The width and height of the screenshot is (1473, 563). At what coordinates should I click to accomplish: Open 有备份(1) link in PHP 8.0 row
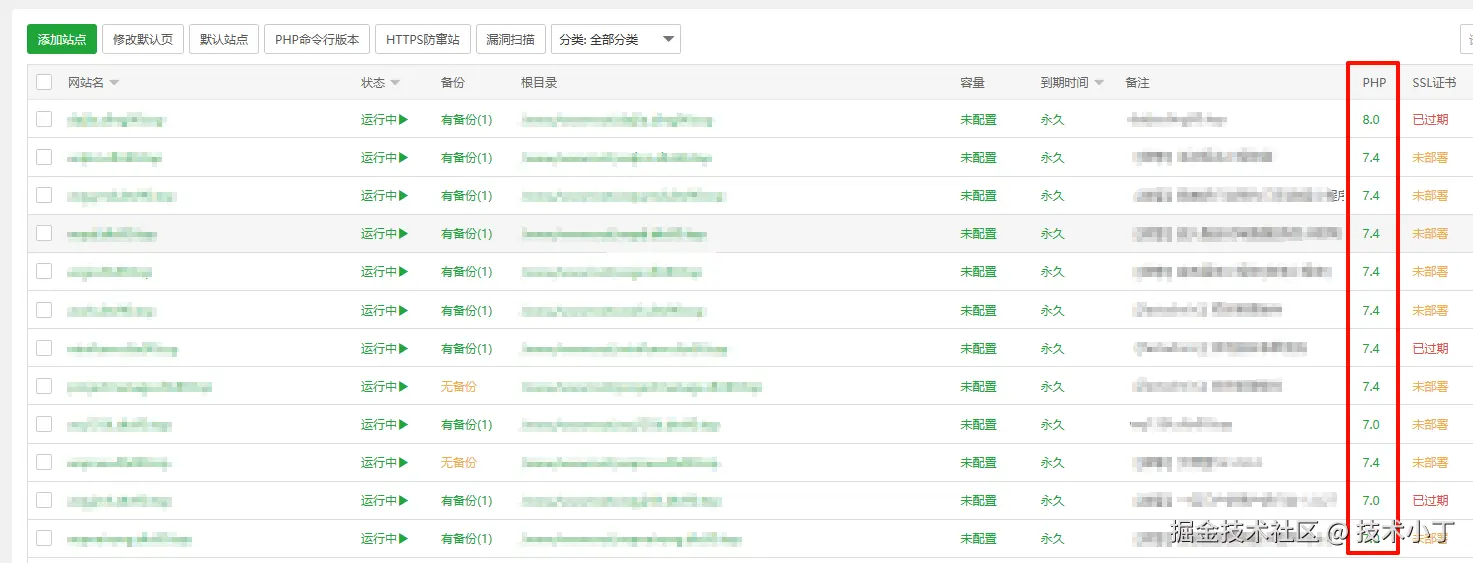(x=466, y=120)
